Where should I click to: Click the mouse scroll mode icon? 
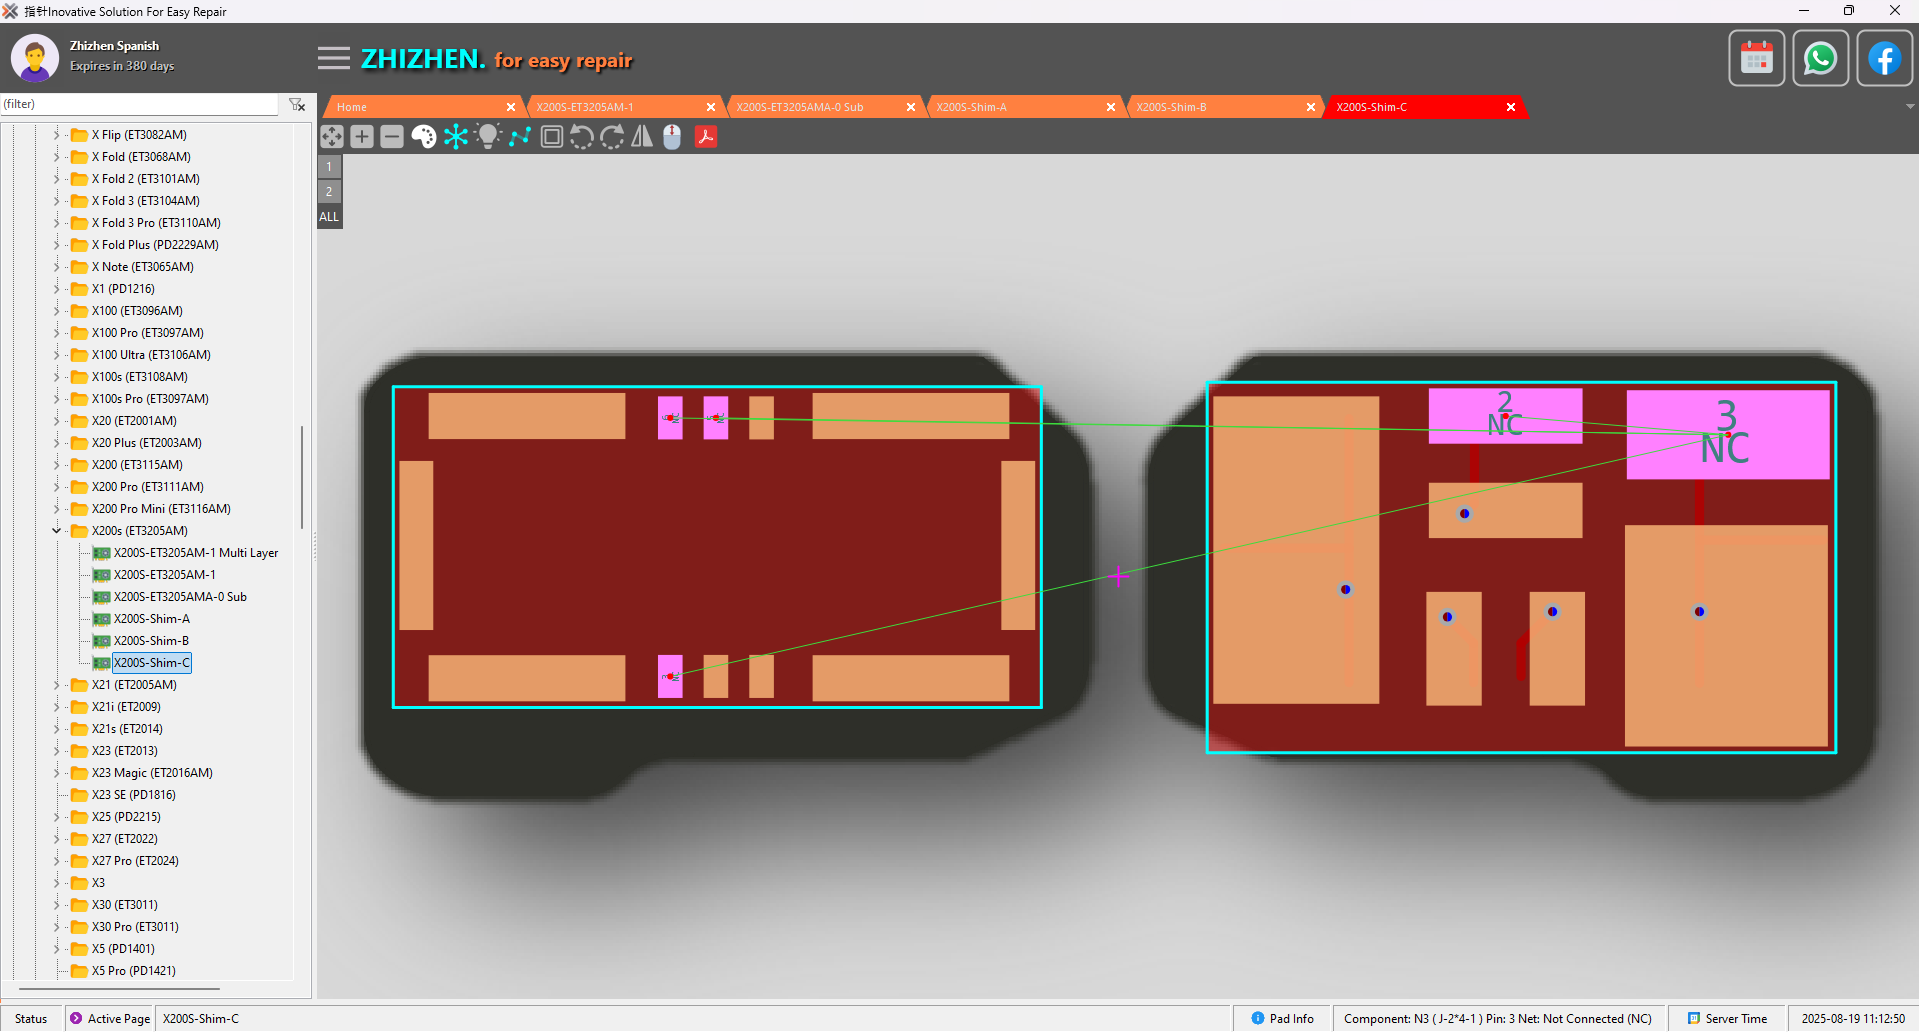[x=672, y=137]
